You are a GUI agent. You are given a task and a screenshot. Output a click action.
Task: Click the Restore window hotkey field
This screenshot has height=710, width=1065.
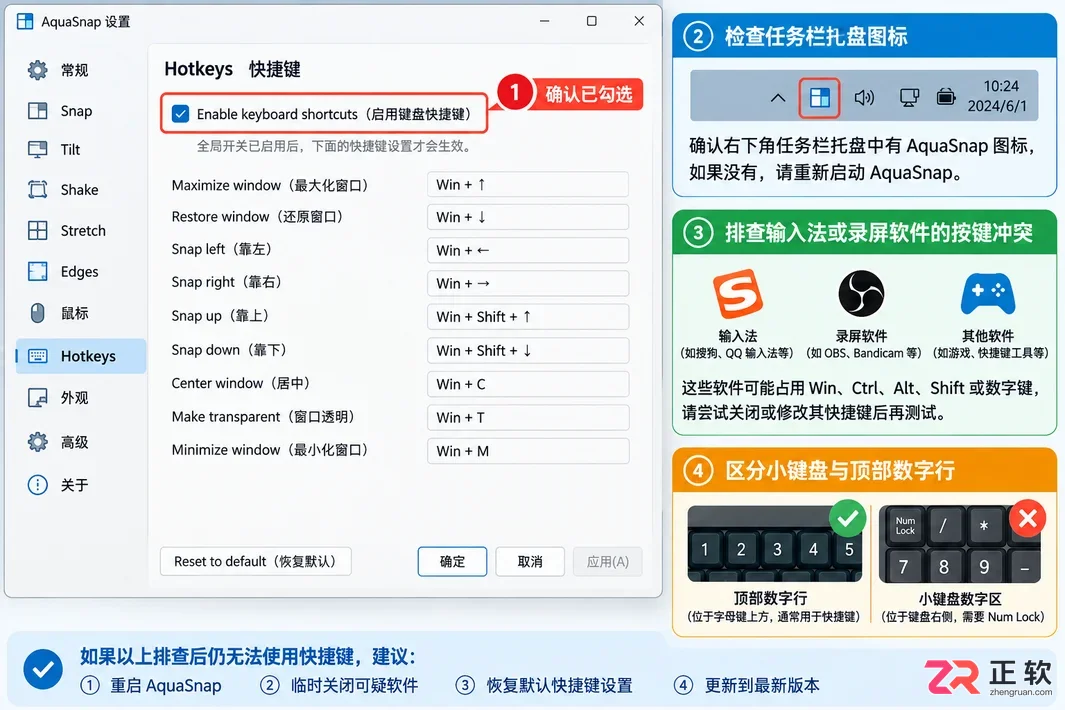pyautogui.click(x=528, y=217)
